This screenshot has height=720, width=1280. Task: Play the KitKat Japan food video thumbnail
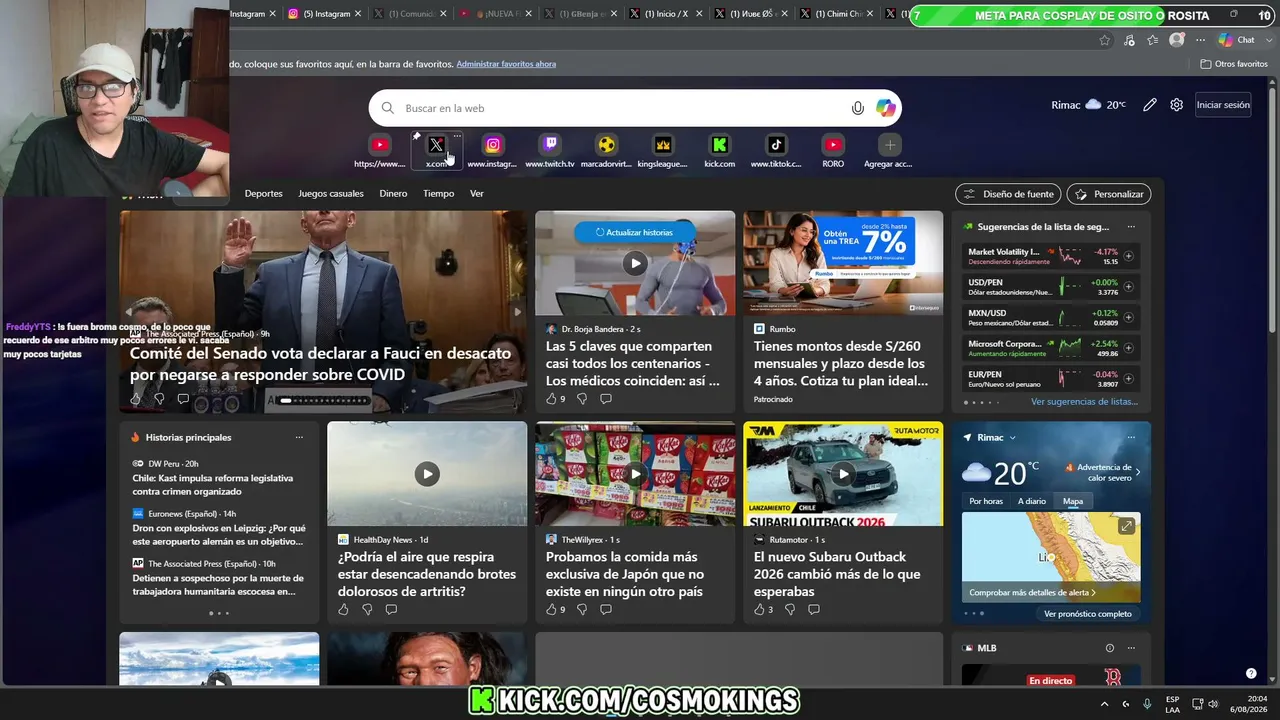click(635, 474)
